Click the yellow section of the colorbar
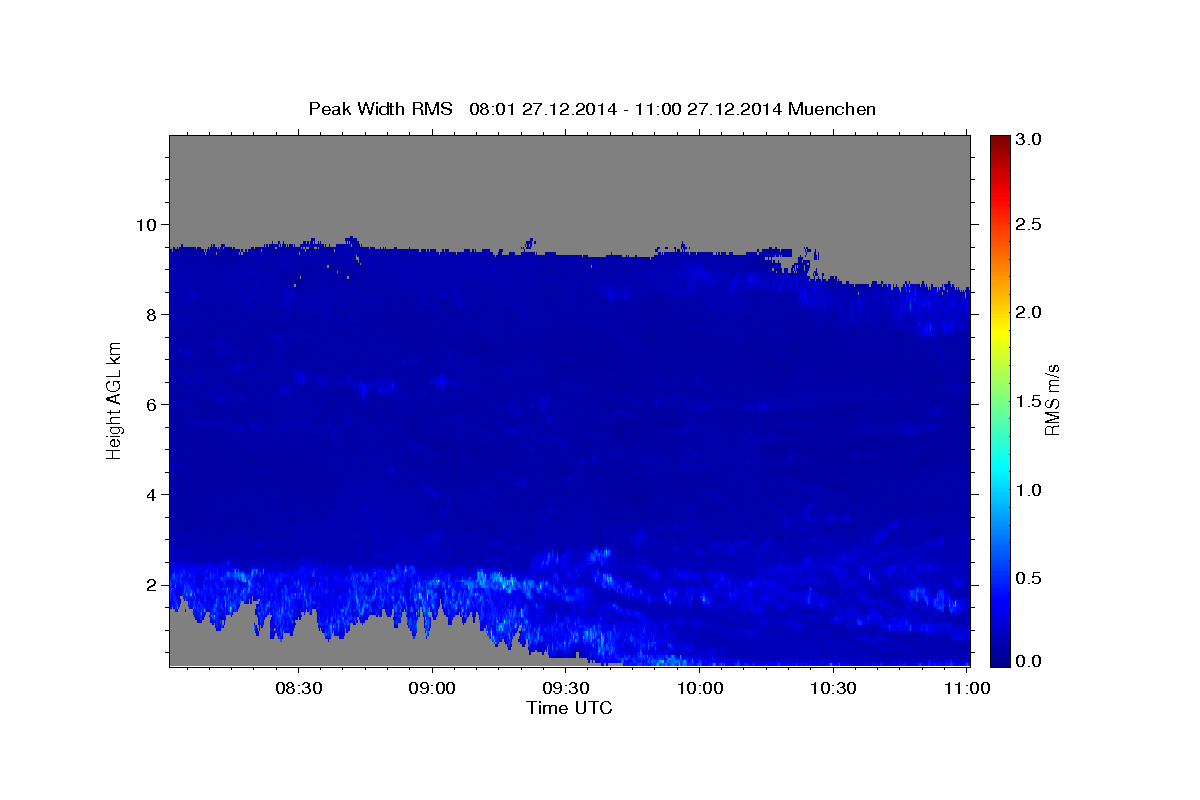The width and height of the screenshot is (1200, 800). pyautogui.click(x=999, y=325)
